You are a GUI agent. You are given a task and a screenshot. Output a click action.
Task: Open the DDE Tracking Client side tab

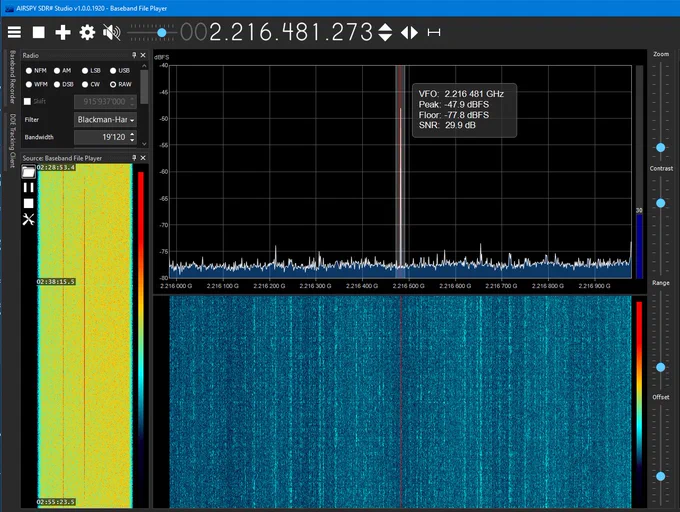(13, 141)
